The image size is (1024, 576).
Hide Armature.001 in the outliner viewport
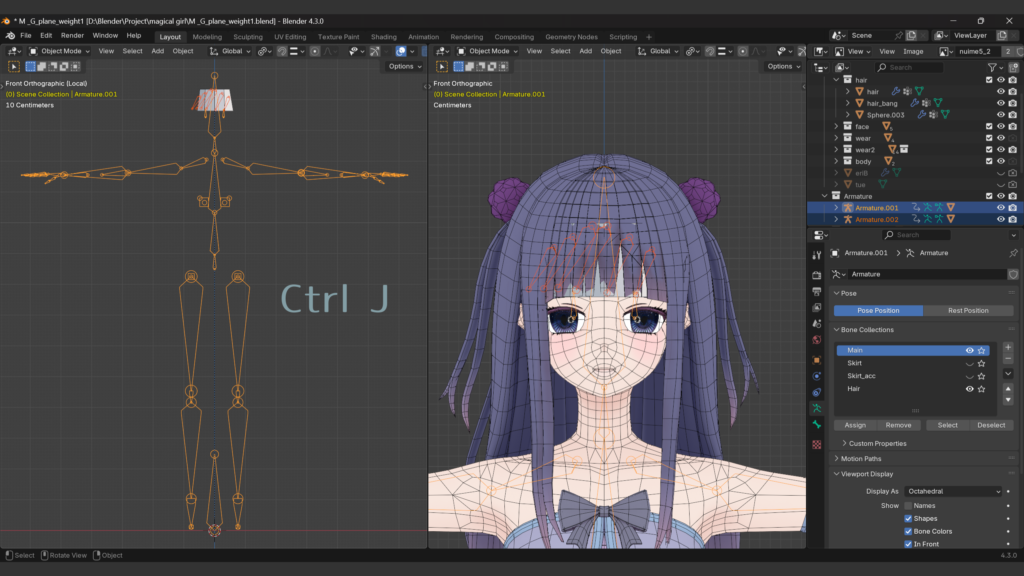1000,208
